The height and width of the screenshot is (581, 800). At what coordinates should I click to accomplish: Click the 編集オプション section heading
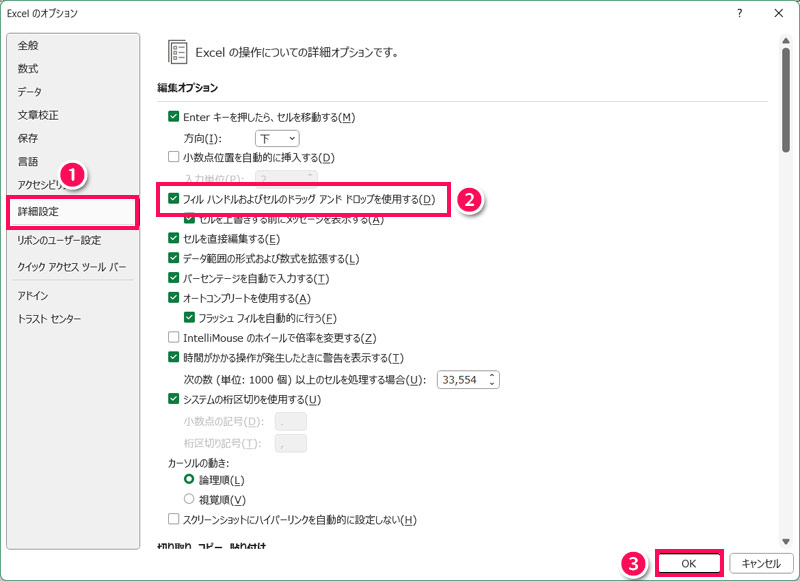188,88
